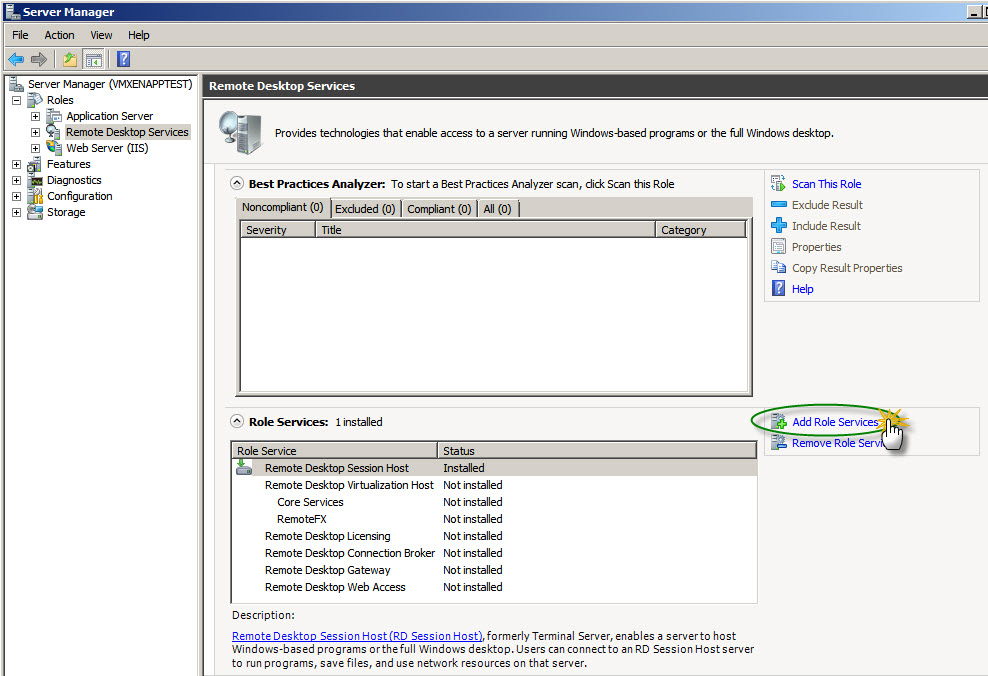Expand the Remote Desktop Services tree node
988x676 pixels.
tap(35, 132)
